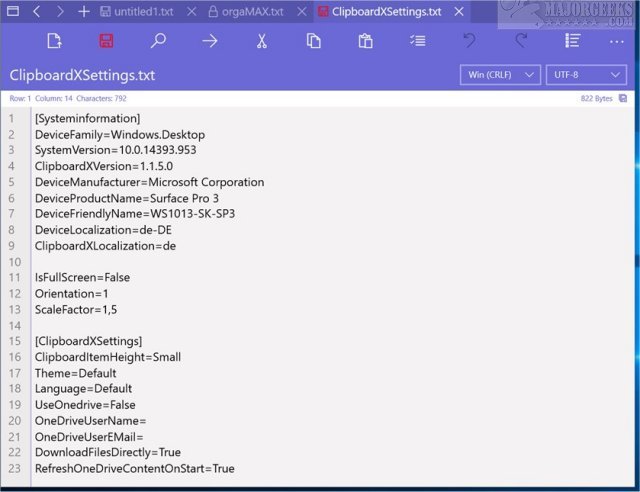Click the Theme=Default line

[76, 373]
